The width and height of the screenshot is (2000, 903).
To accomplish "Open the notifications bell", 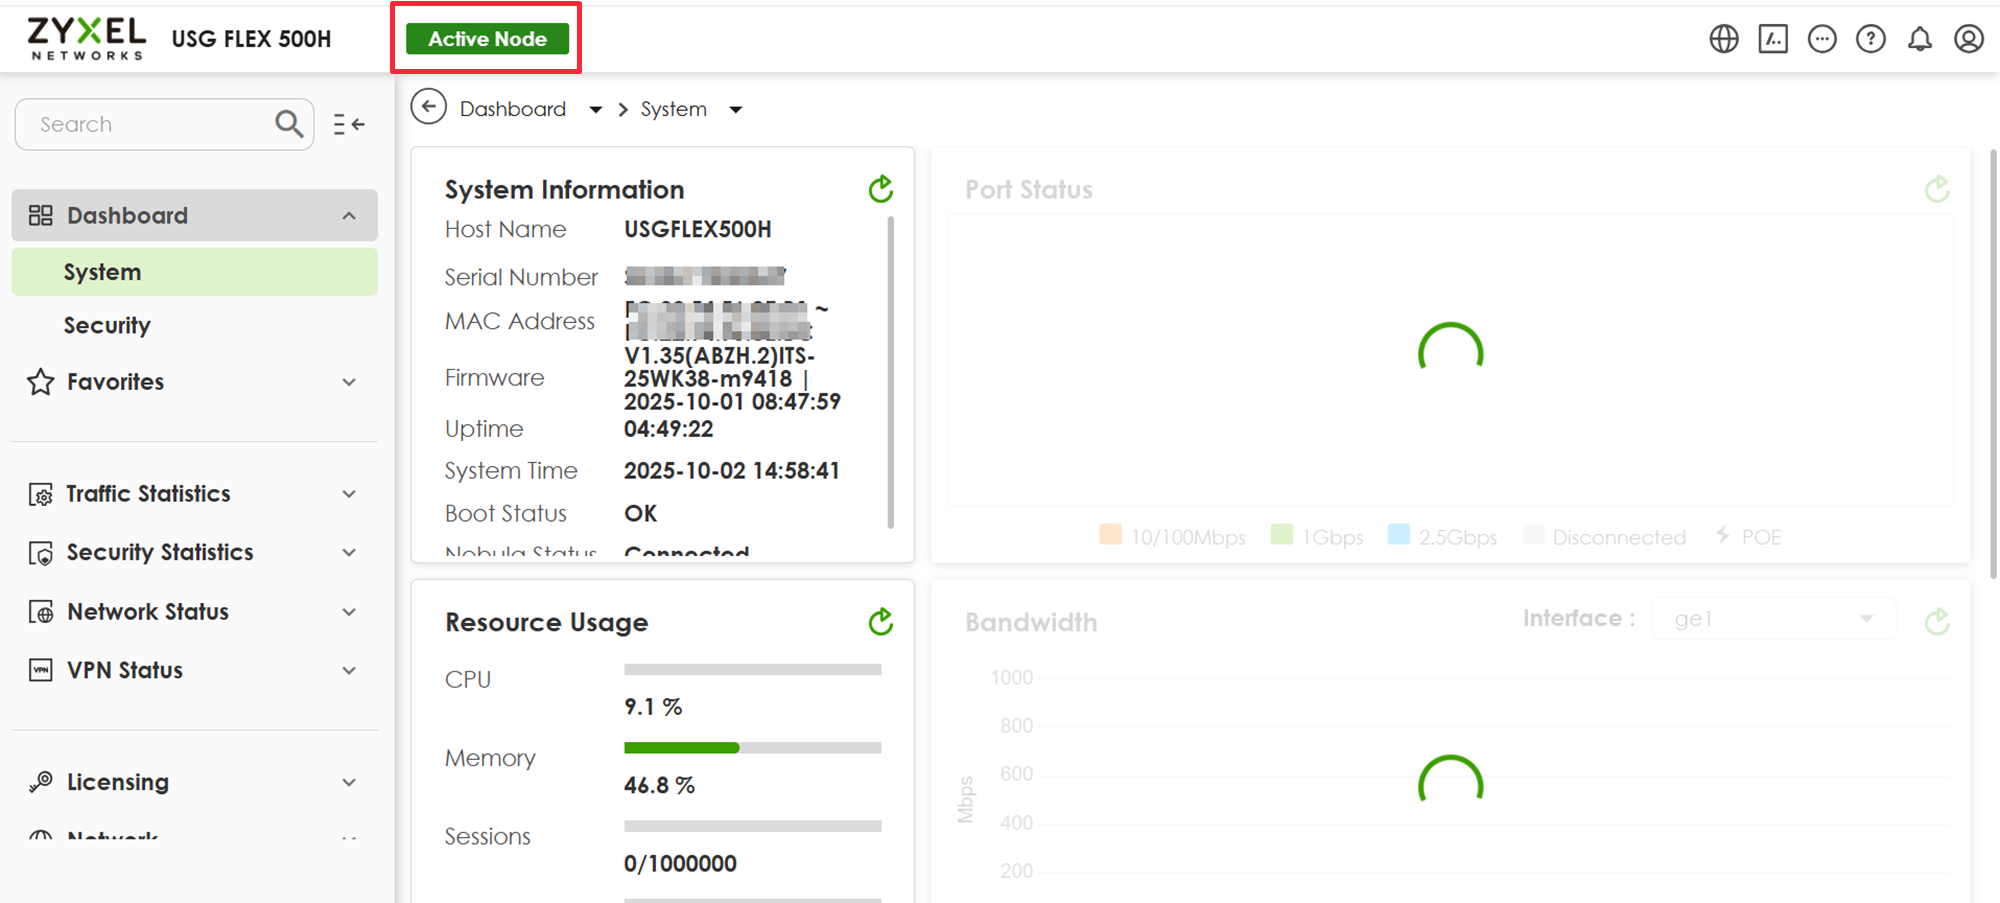I will click(x=1920, y=39).
